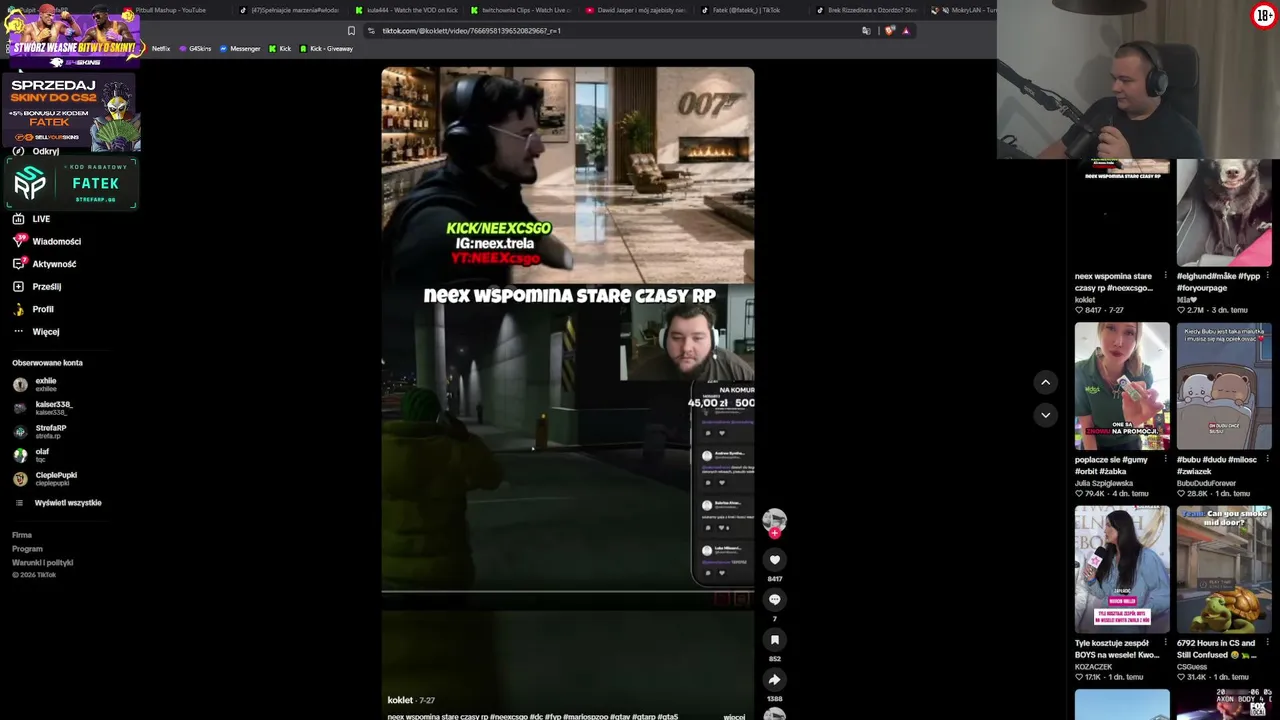Open 'poplacze sie #gumy' video thumbnail
The image size is (1280, 720).
tap(1122, 386)
